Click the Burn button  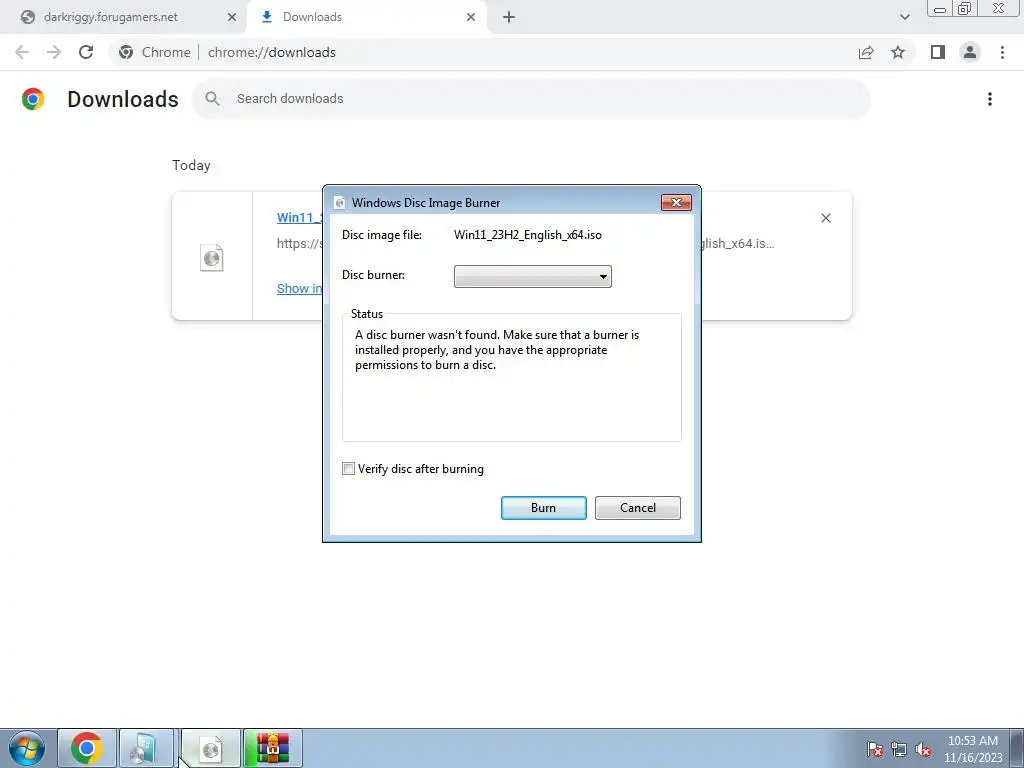tap(543, 508)
